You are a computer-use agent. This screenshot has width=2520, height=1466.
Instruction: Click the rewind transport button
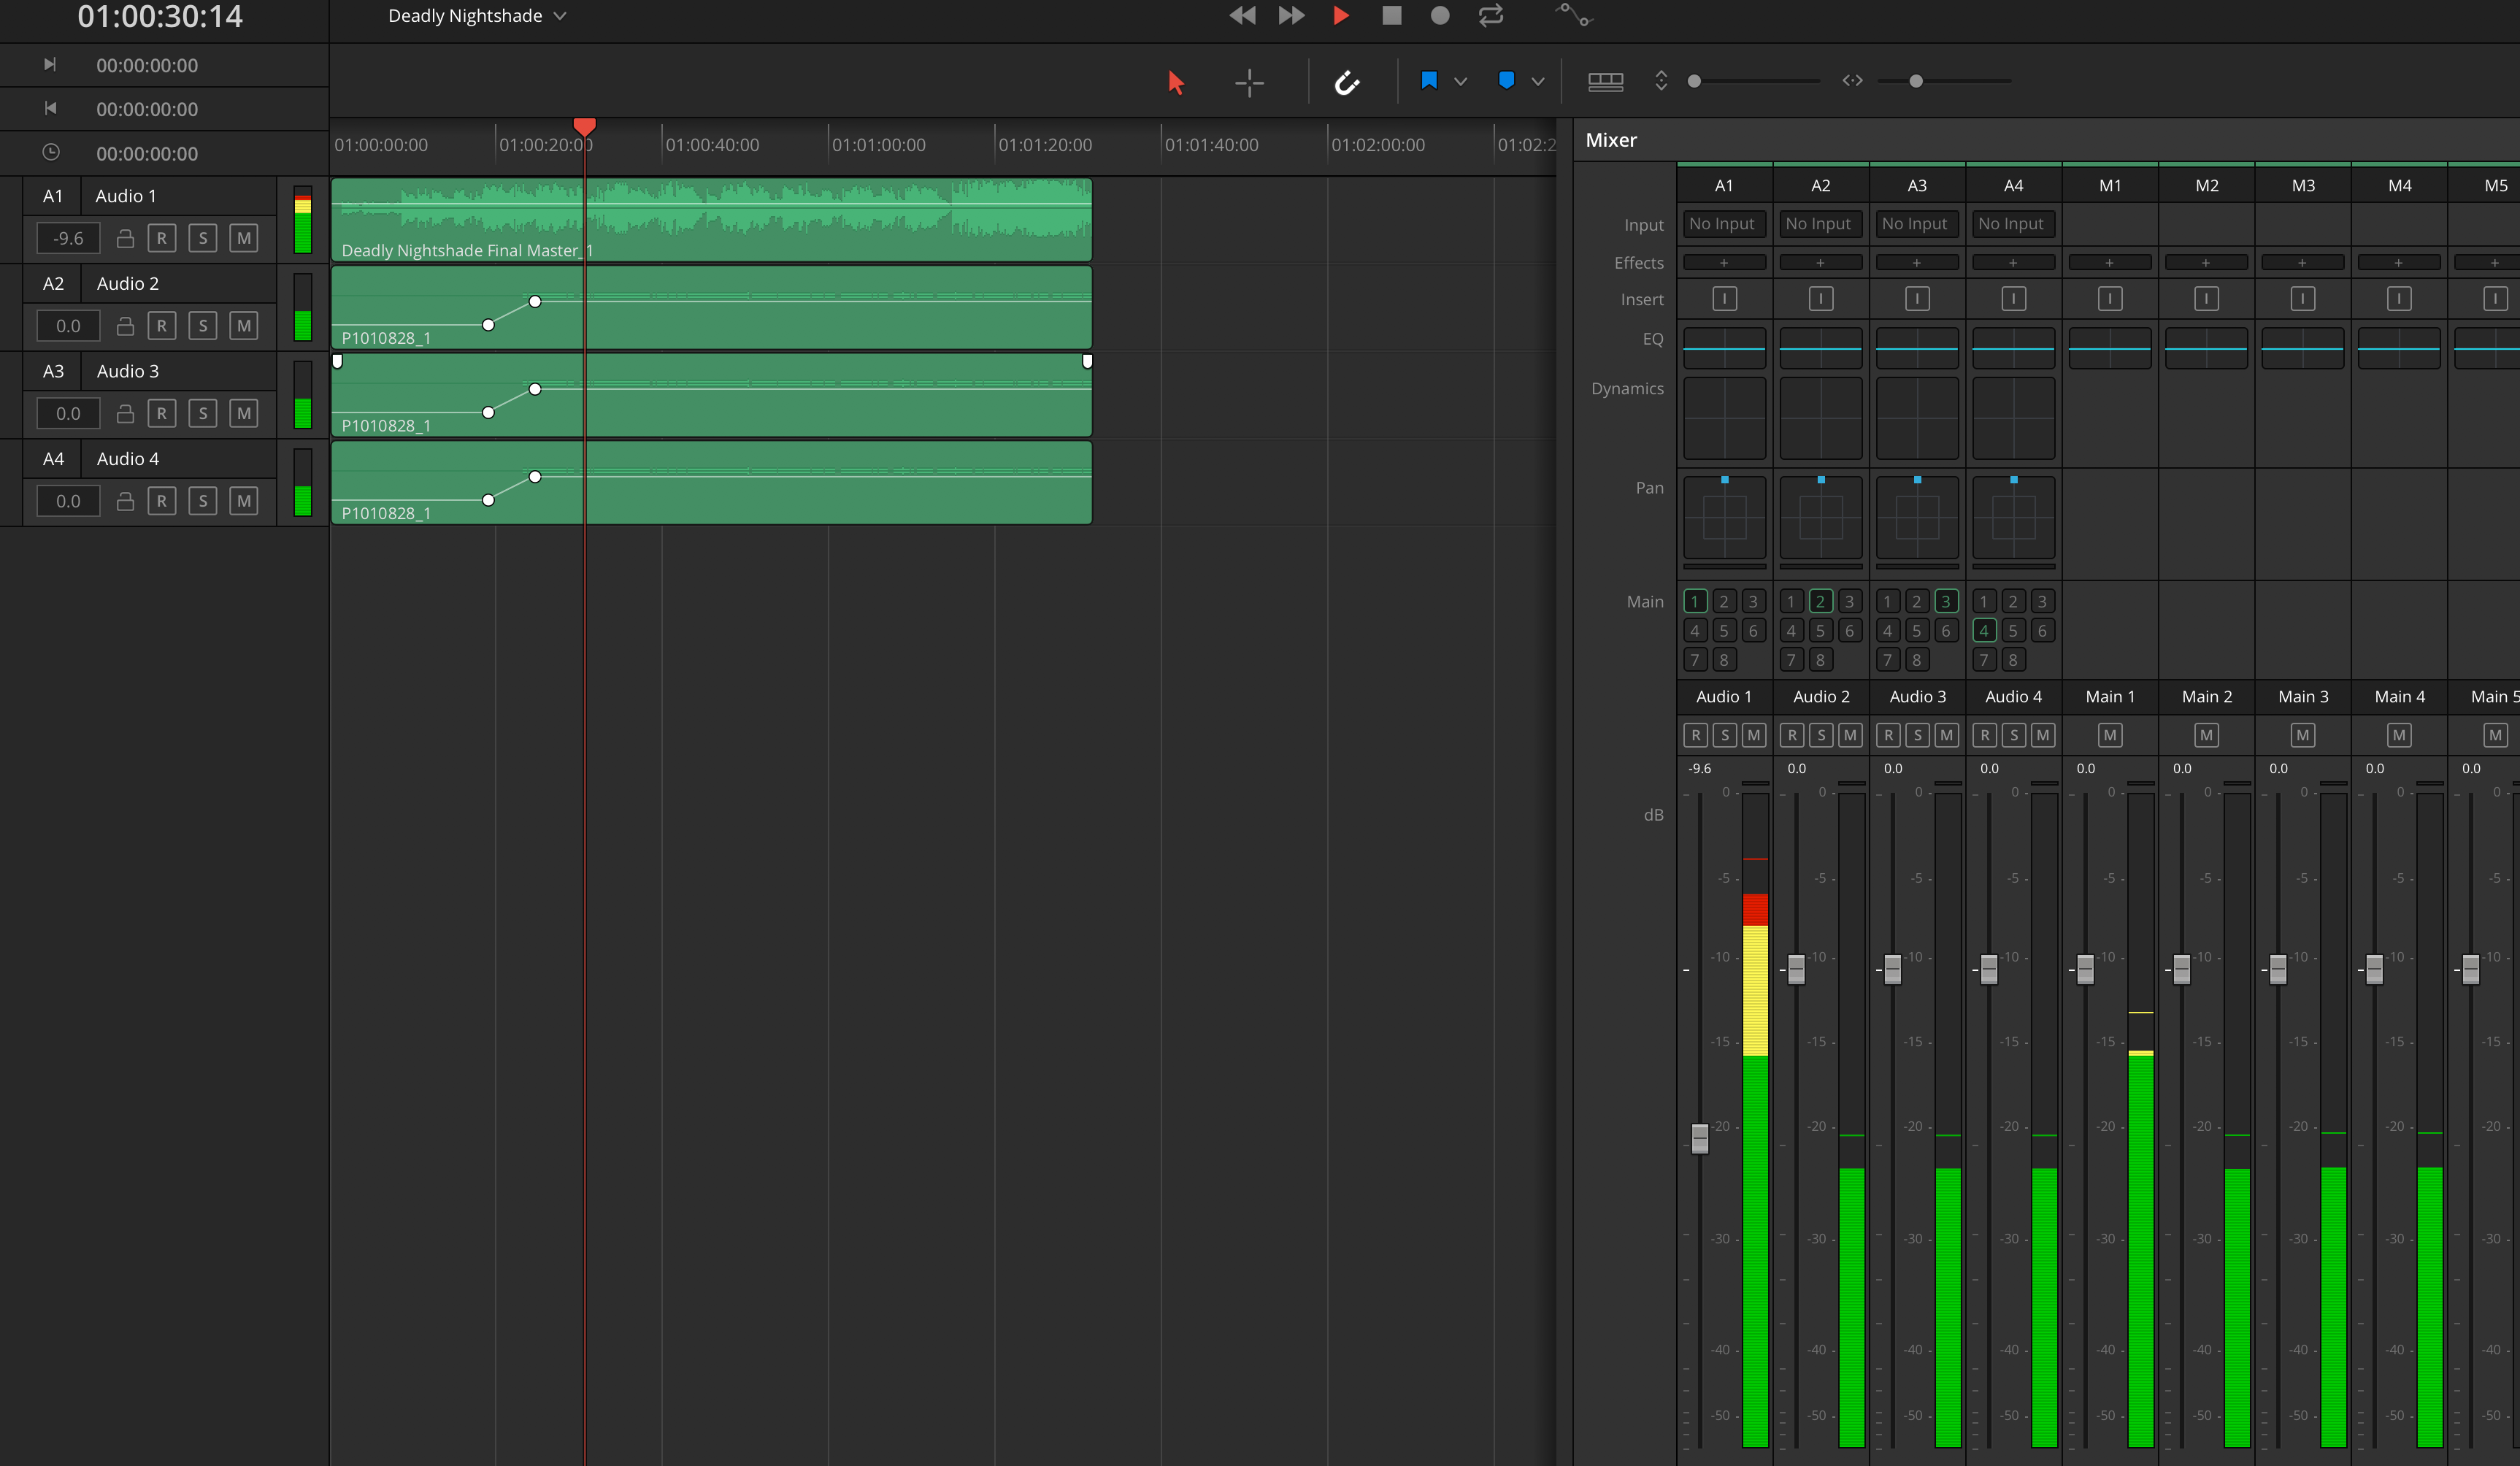click(x=1242, y=15)
